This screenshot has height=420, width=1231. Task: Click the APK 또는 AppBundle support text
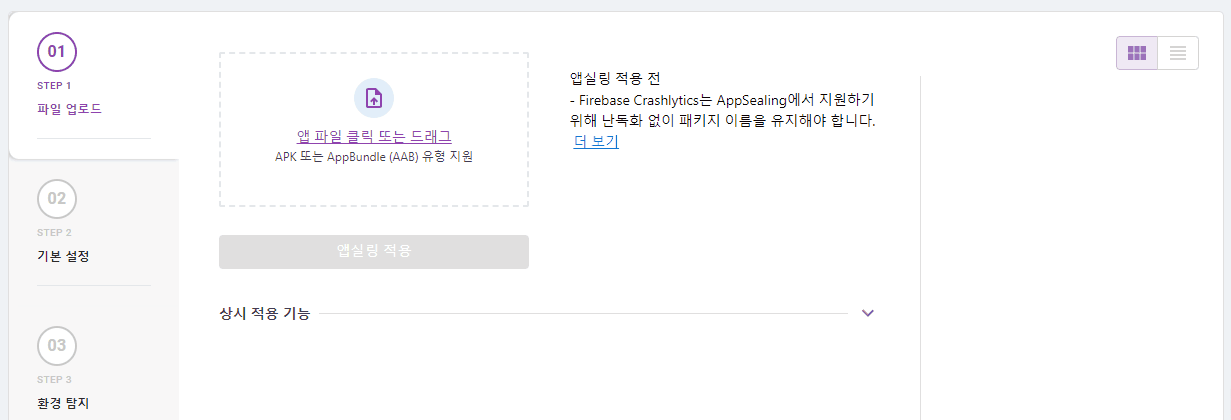pyautogui.click(x=374, y=157)
